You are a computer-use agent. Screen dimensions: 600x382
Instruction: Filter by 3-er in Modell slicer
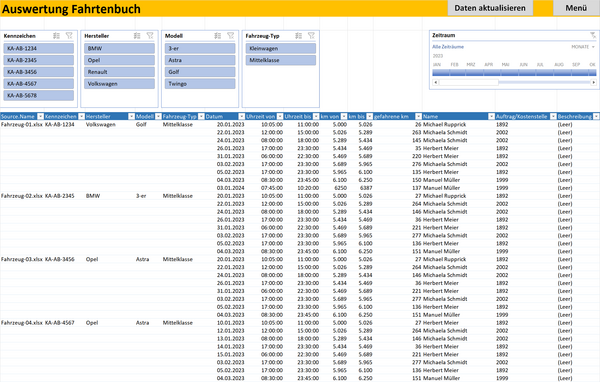200,48
